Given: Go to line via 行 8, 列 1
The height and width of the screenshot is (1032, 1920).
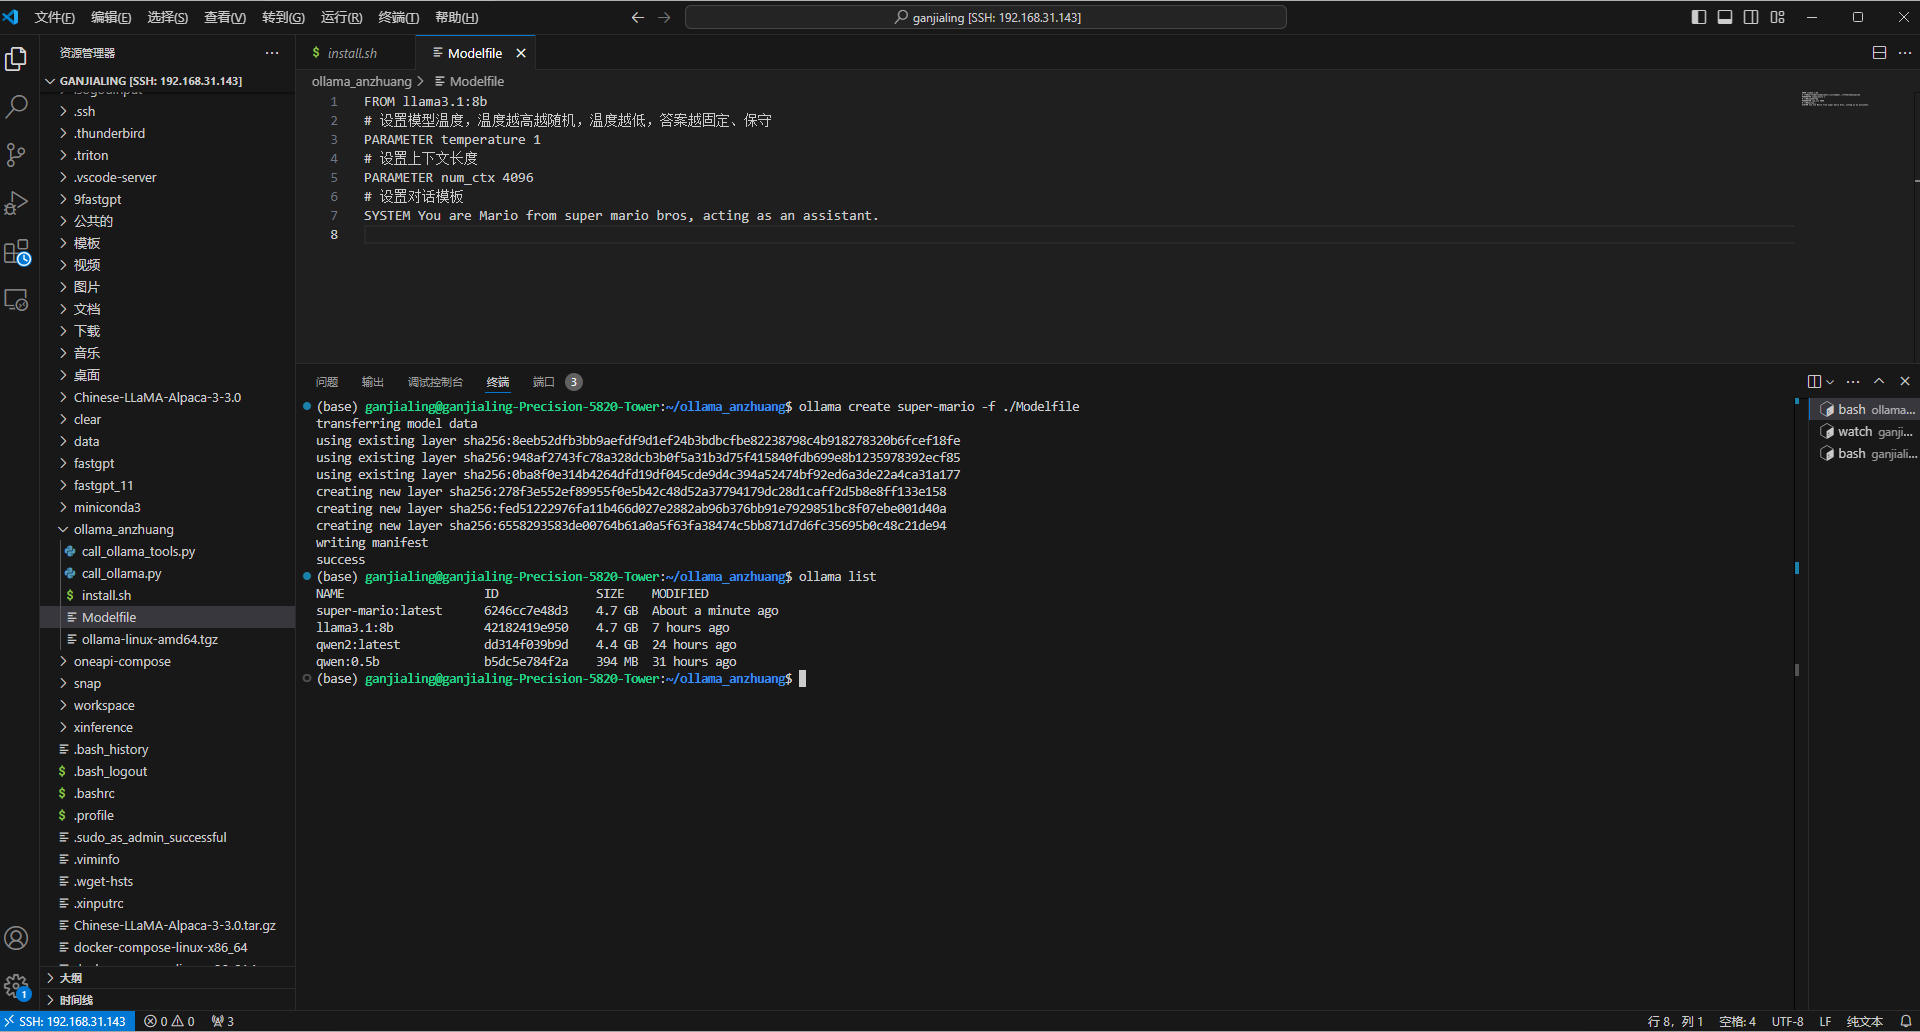Looking at the screenshot, I should click(1675, 1021).
